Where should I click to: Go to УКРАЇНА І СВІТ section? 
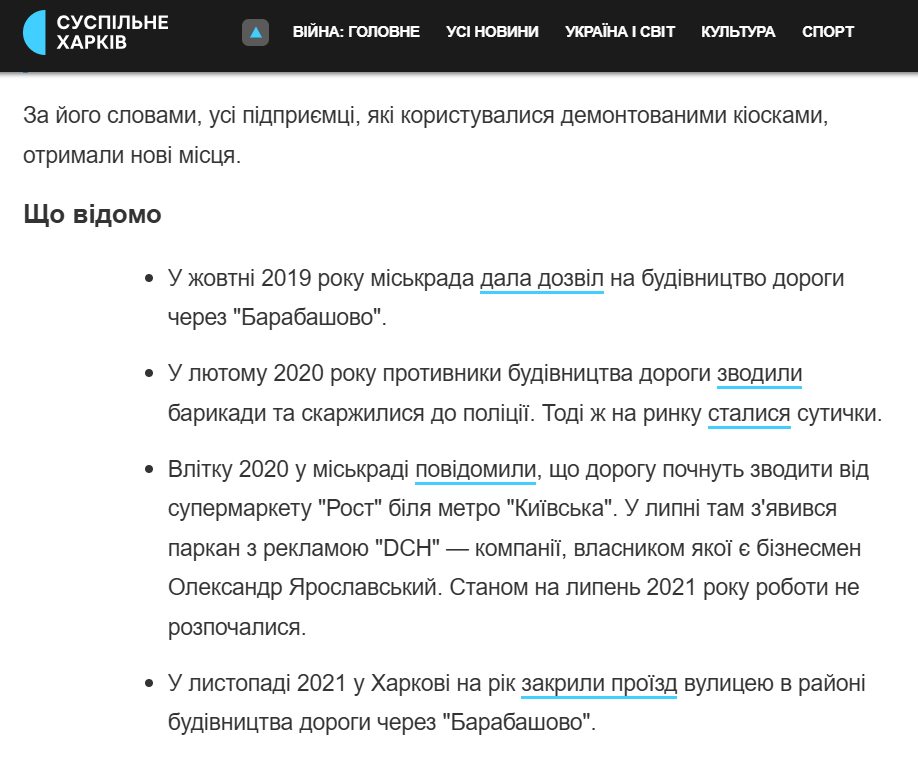tap(620, 32)
